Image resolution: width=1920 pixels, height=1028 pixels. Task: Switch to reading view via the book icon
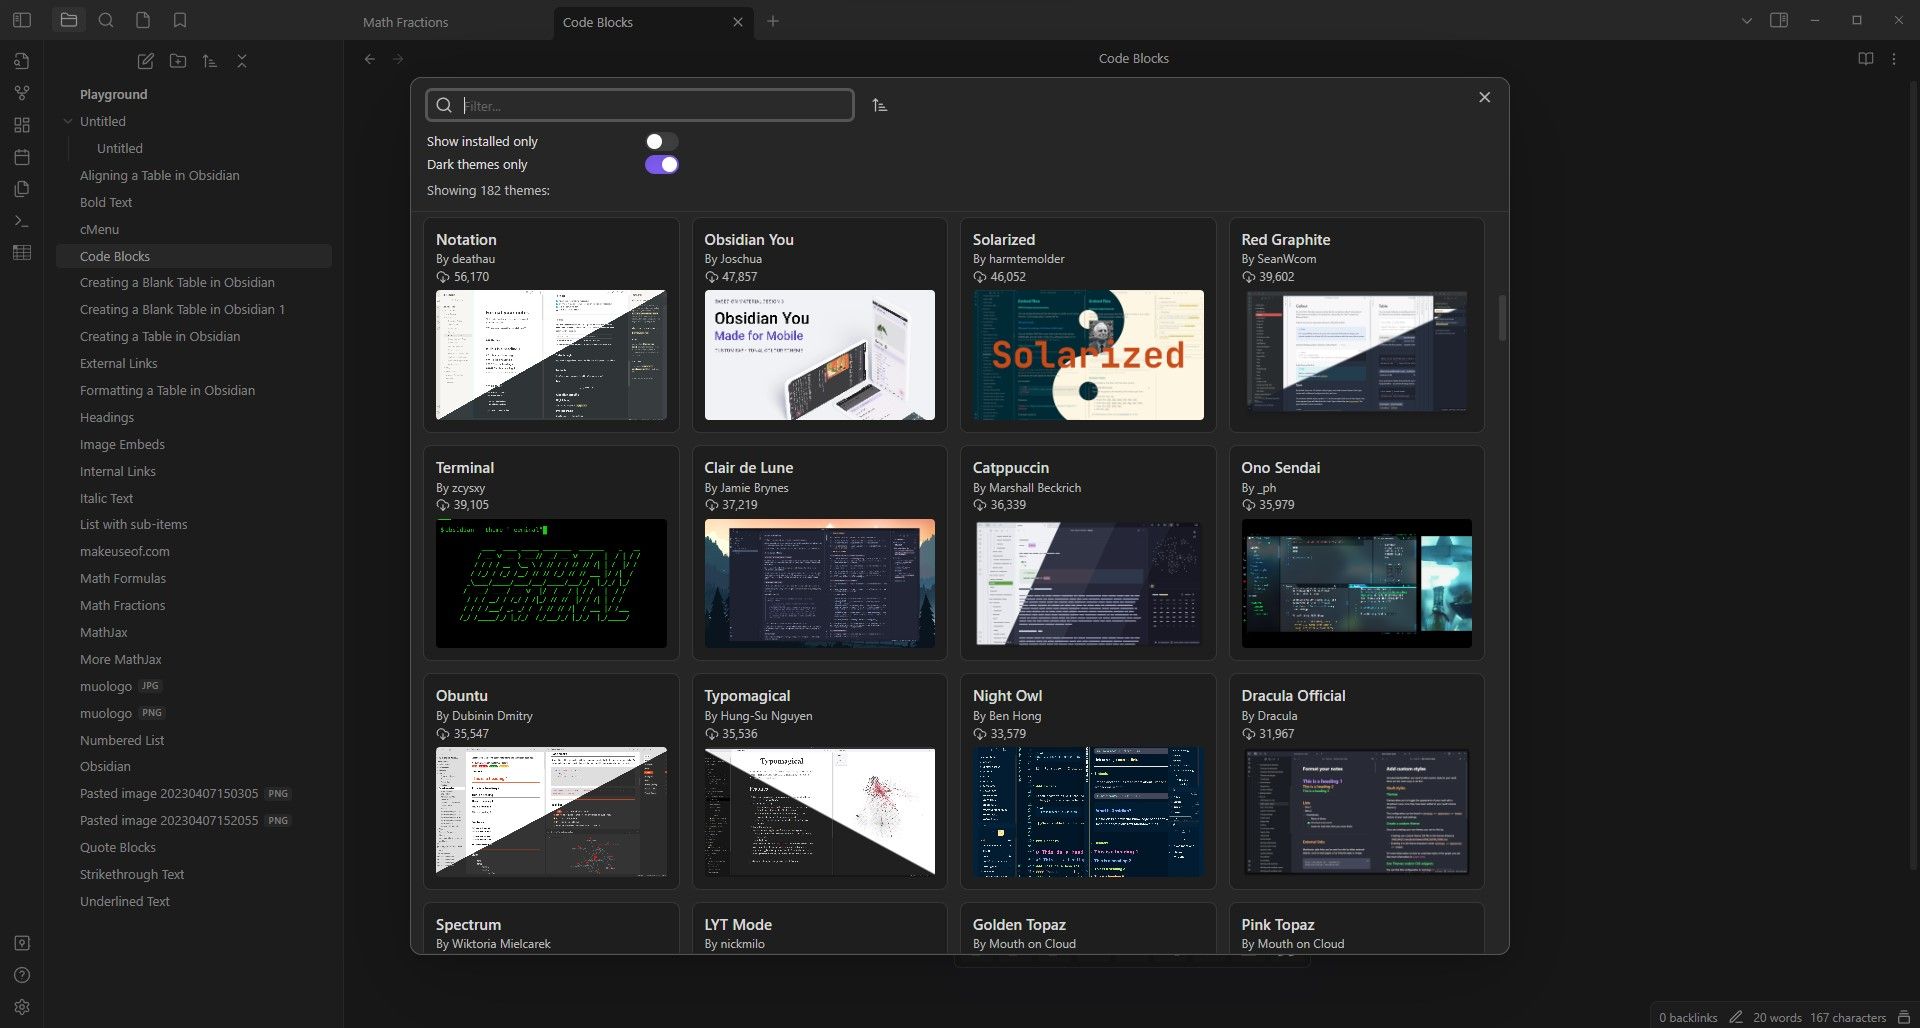click(1865, 58)
